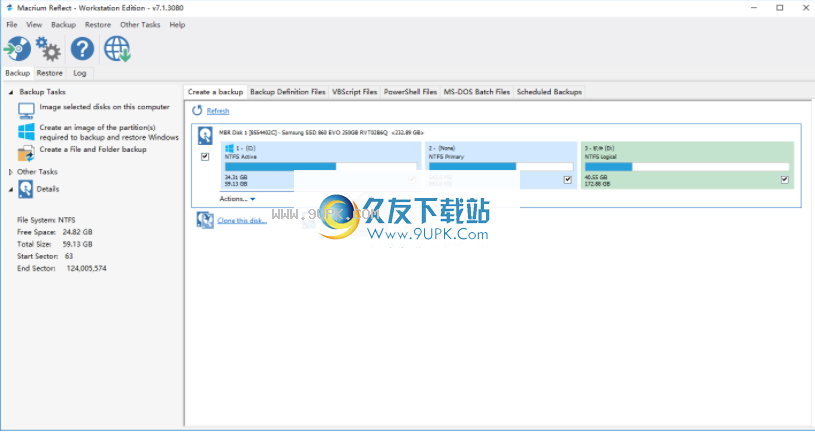Open the Backup Definition Files tab

click(287, 92)
